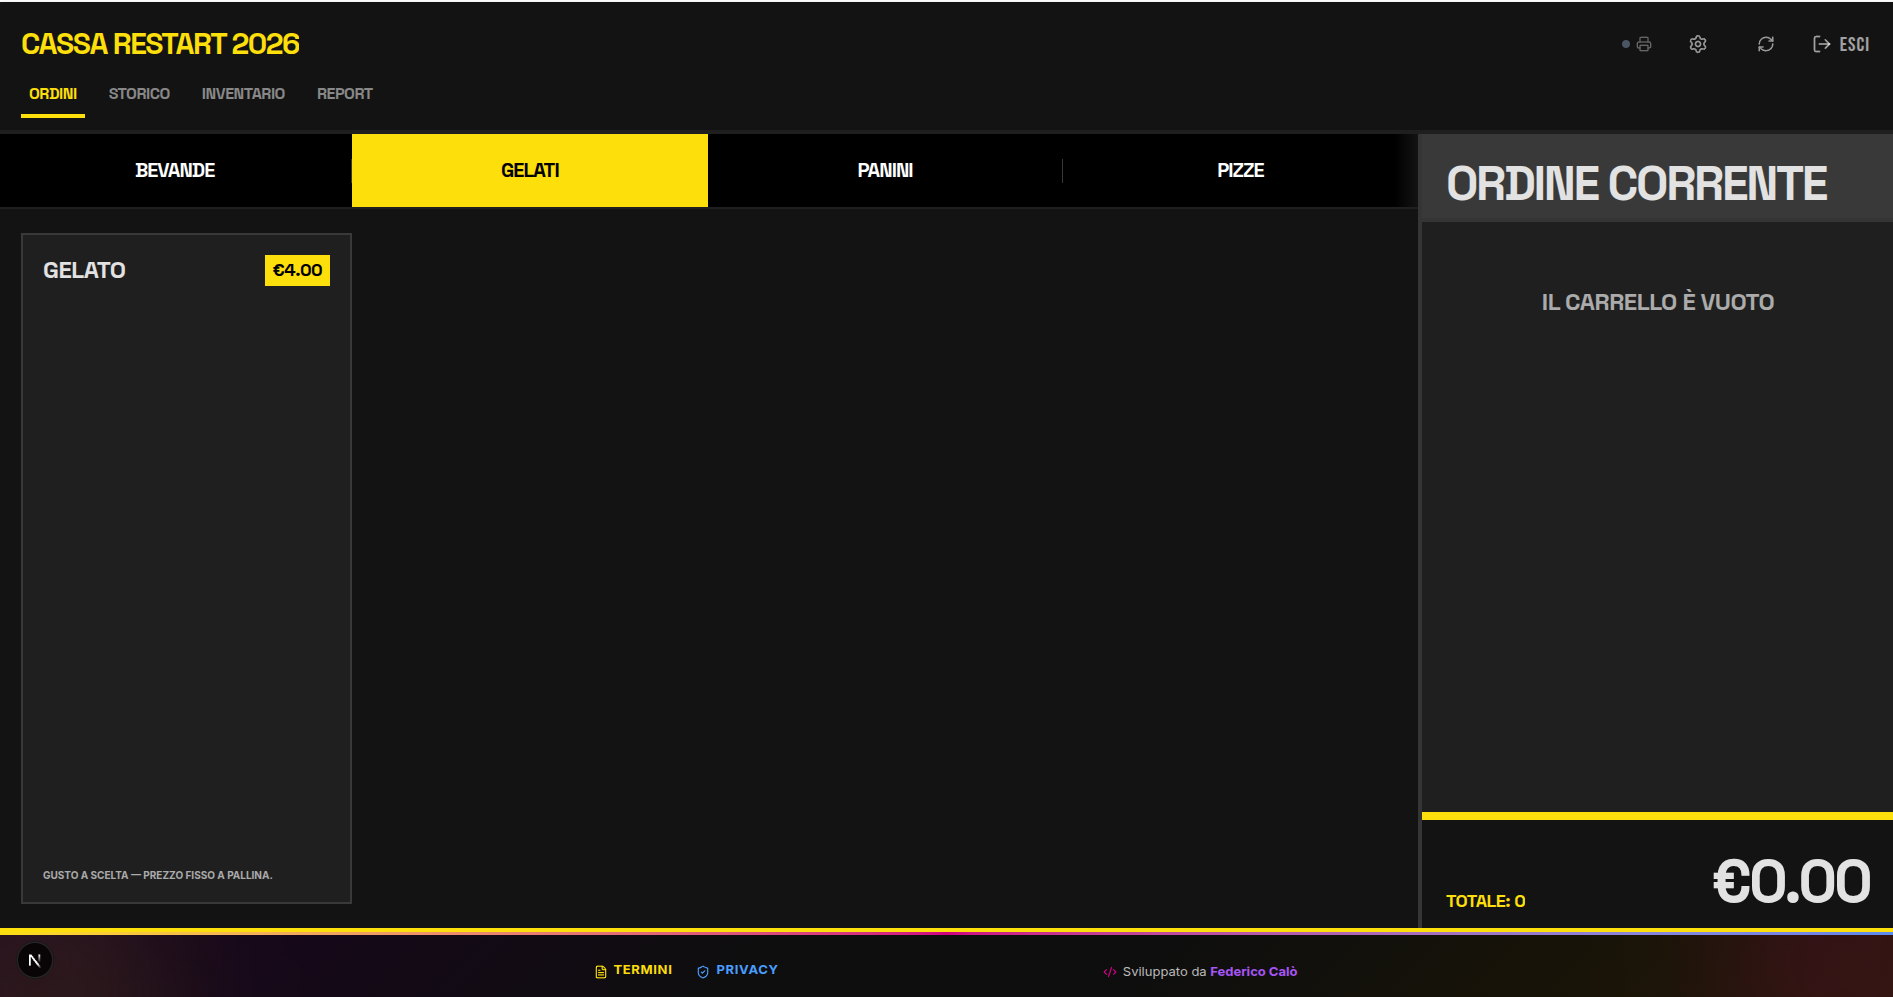Open settings with the gear icon
This screenshot has width=1893, height=997.
pos(1698,44)
